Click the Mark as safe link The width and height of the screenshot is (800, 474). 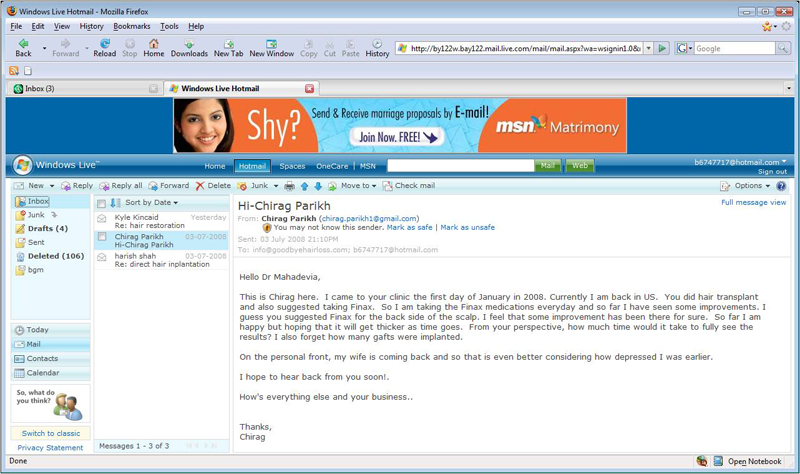click(x=410, y=227)
